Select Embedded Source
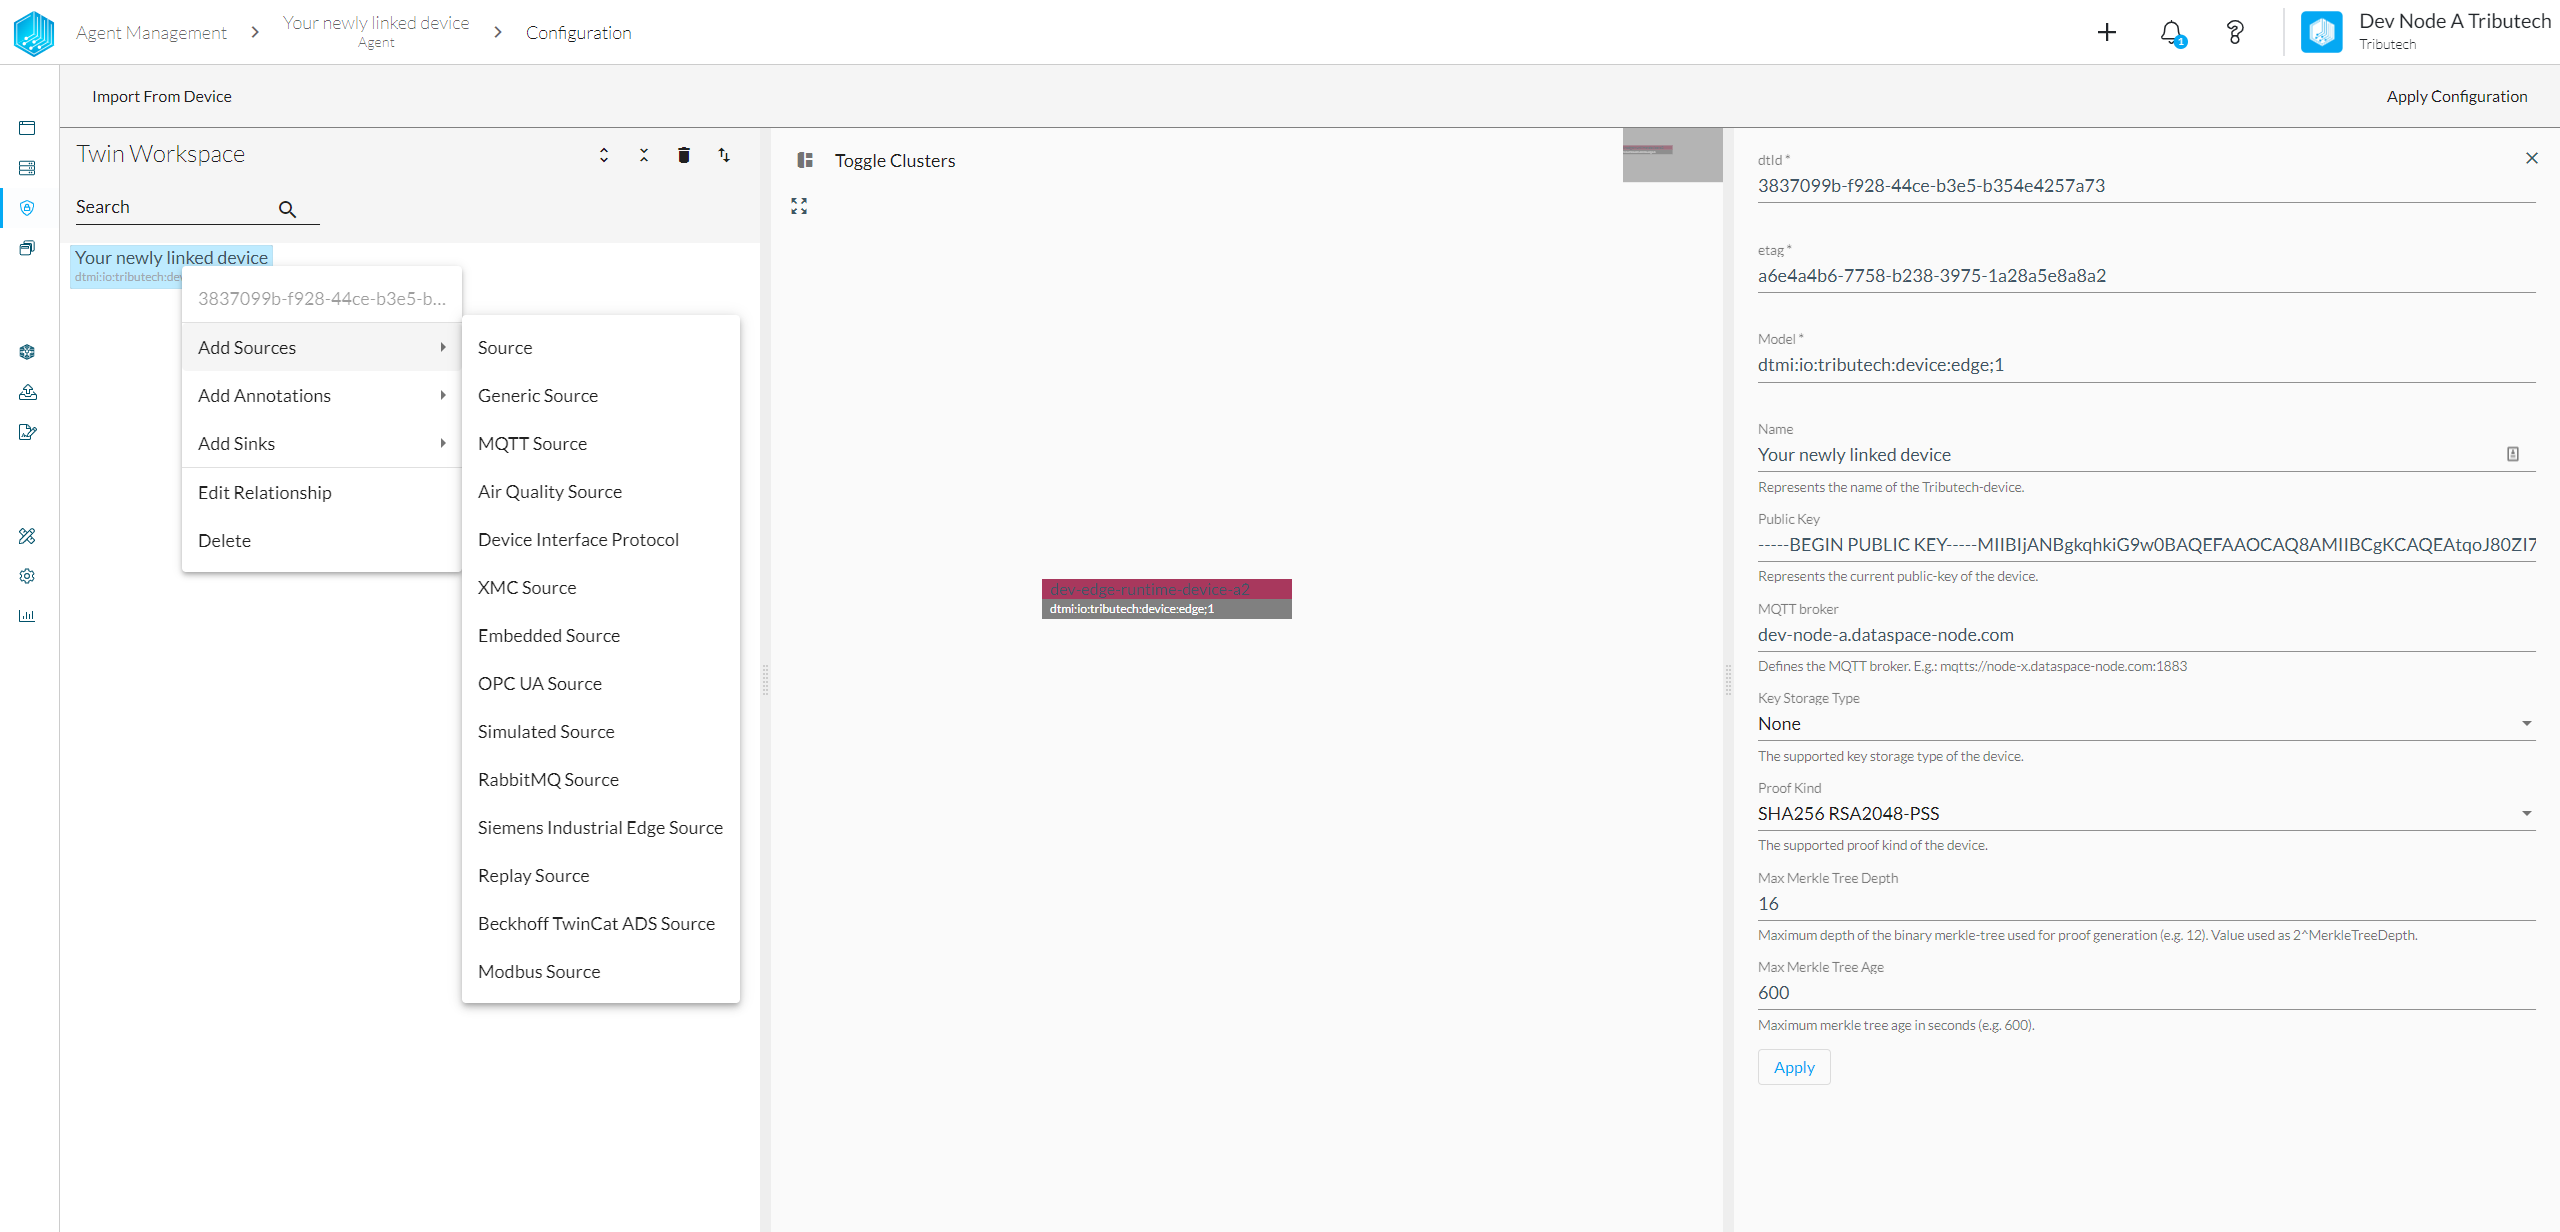Screen dimensions: 2560x1232 (x=601, y=636)
